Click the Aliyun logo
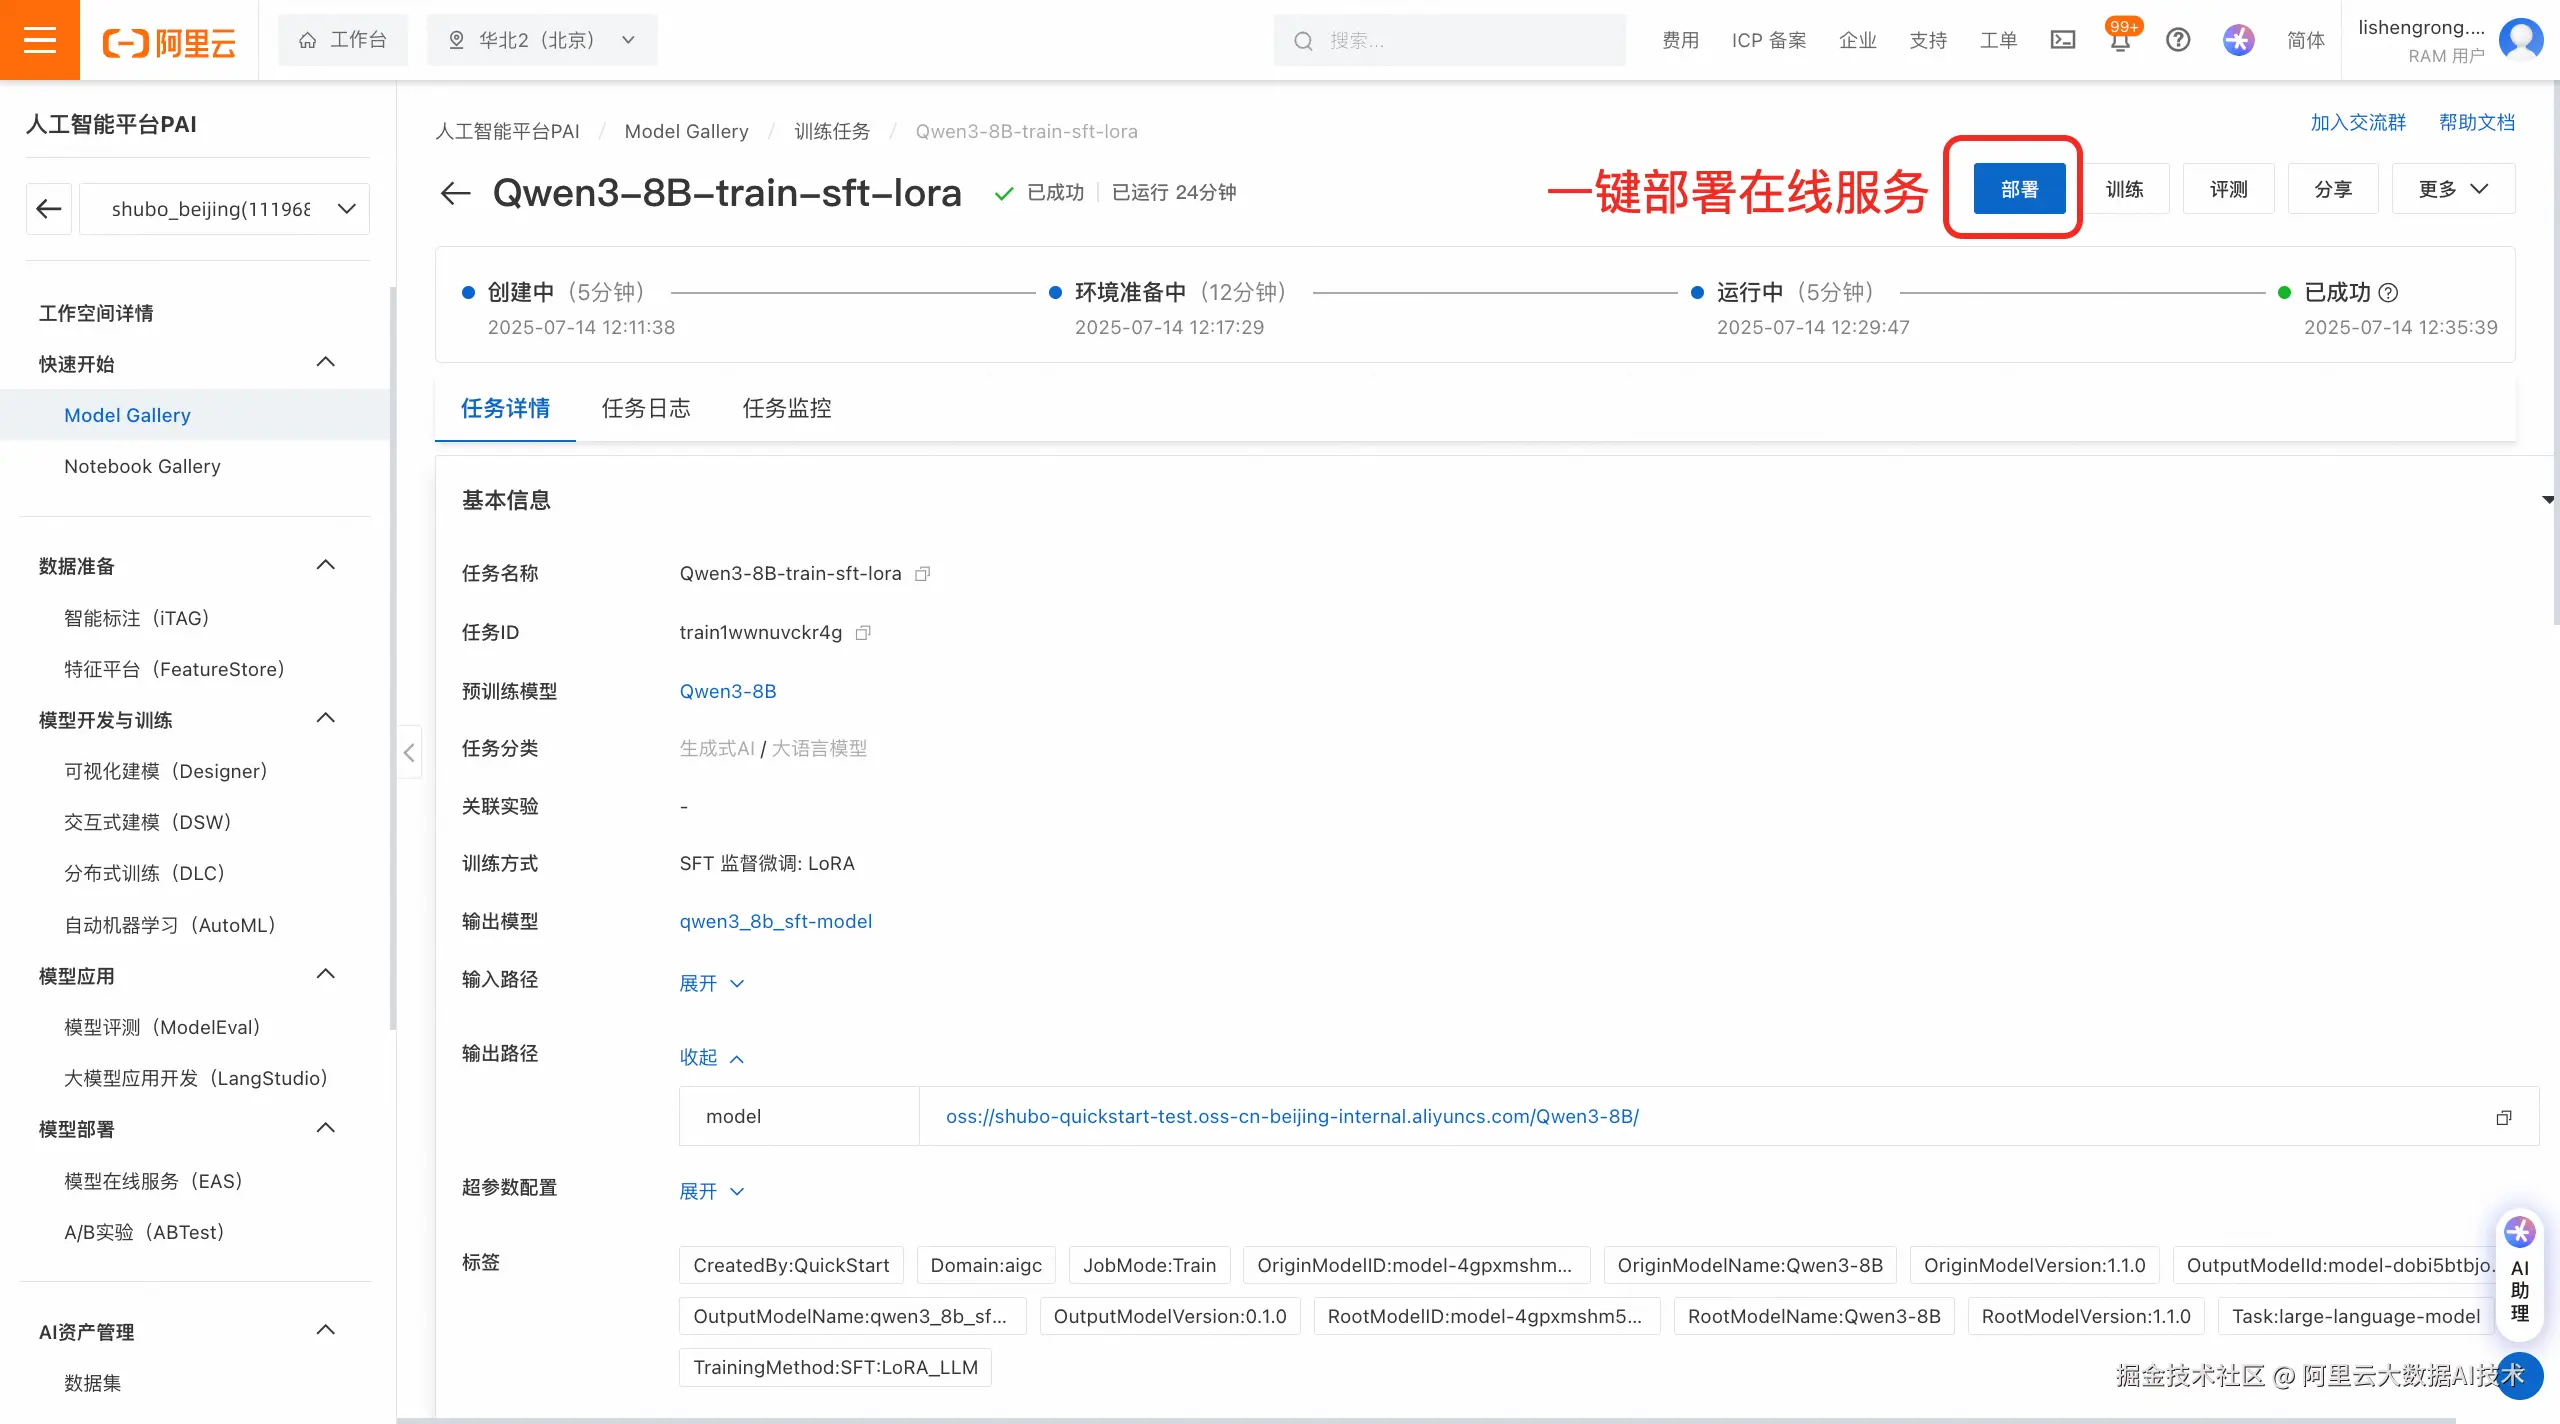 (x=169, y=42)
